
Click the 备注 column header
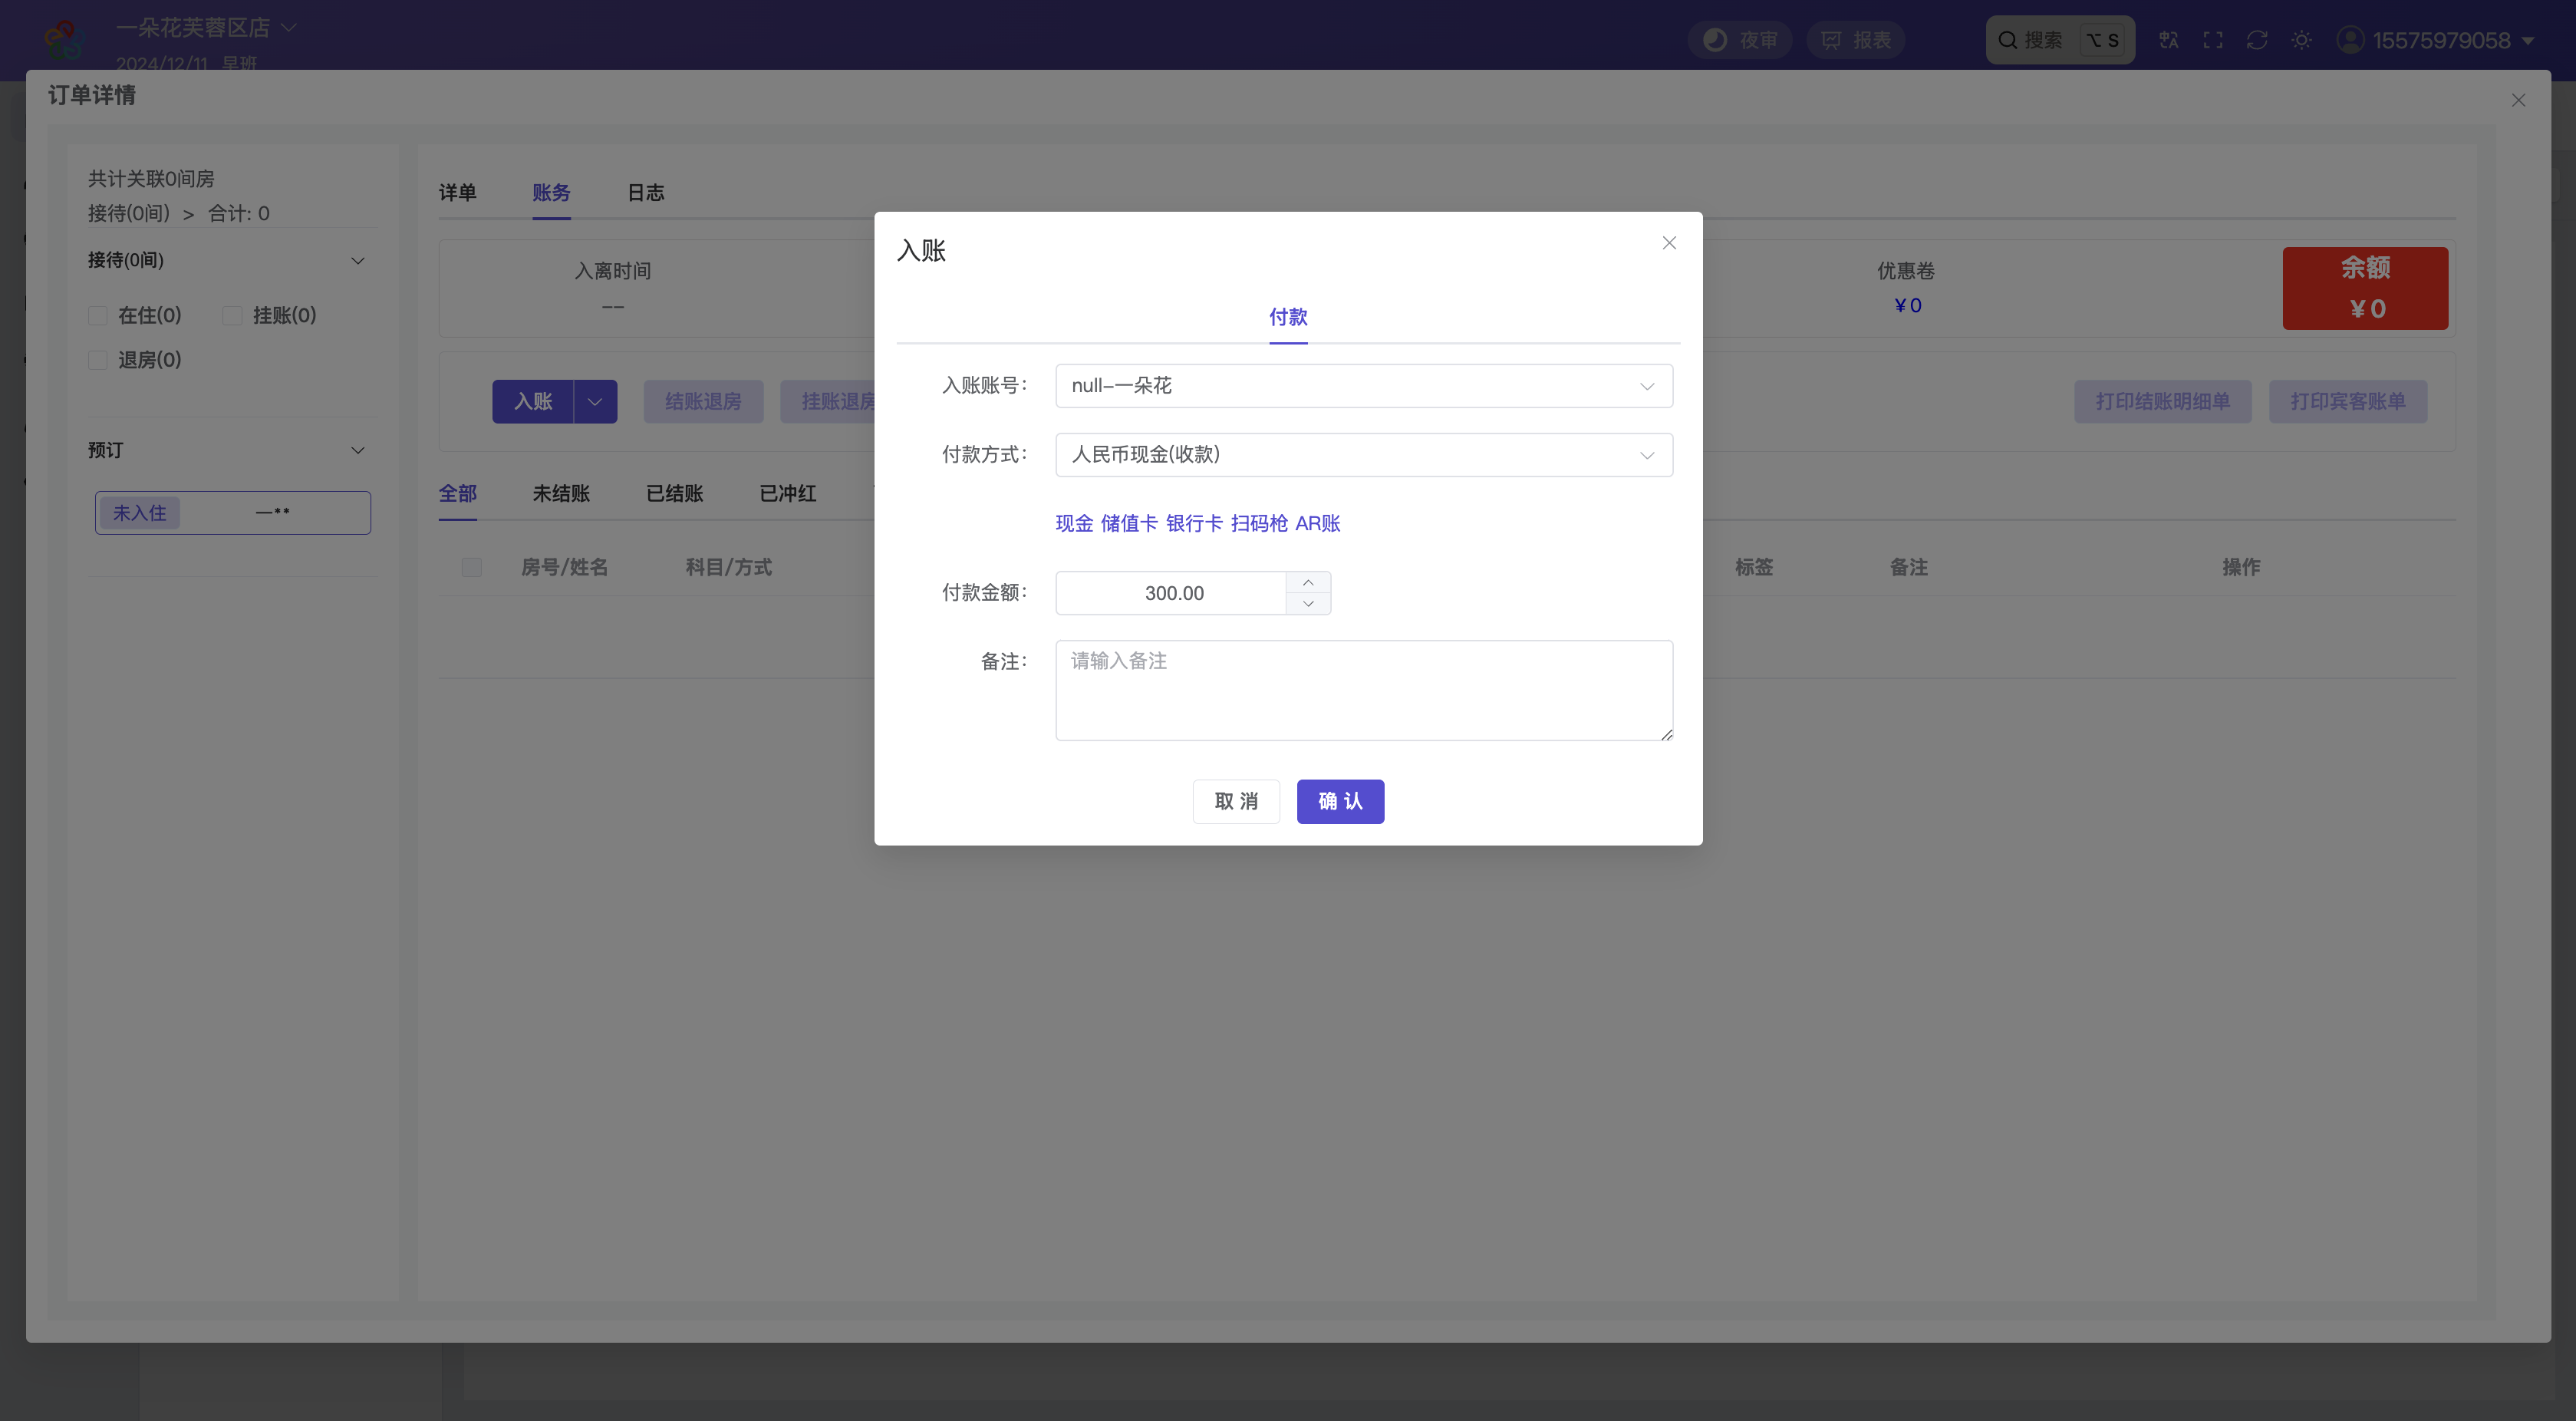click(1908, 568)
